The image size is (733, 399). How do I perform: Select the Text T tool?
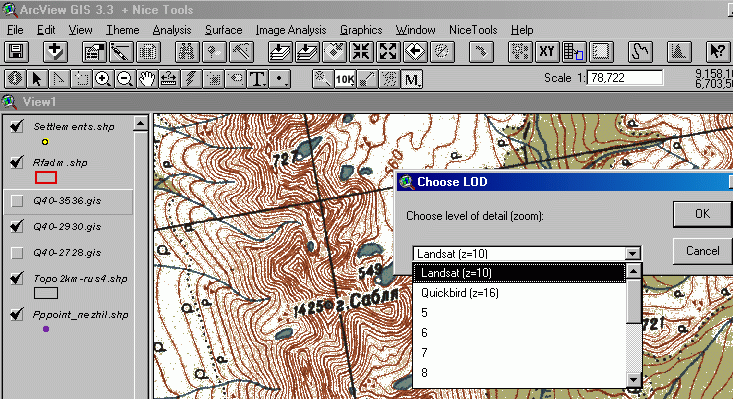click(257, 78)
